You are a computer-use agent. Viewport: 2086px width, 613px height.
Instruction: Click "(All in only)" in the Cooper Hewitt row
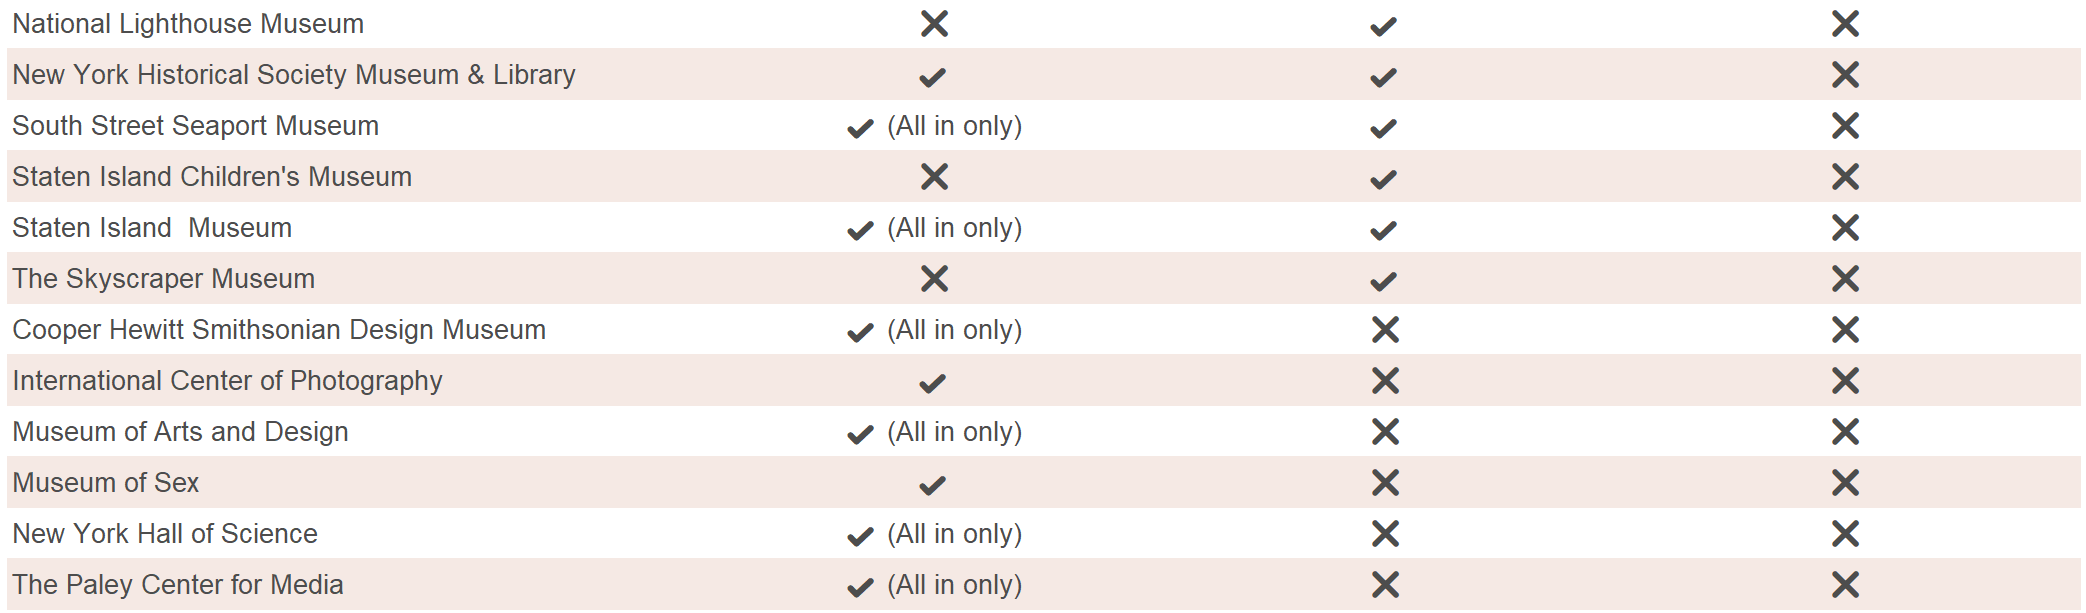[x=954, y=330]
